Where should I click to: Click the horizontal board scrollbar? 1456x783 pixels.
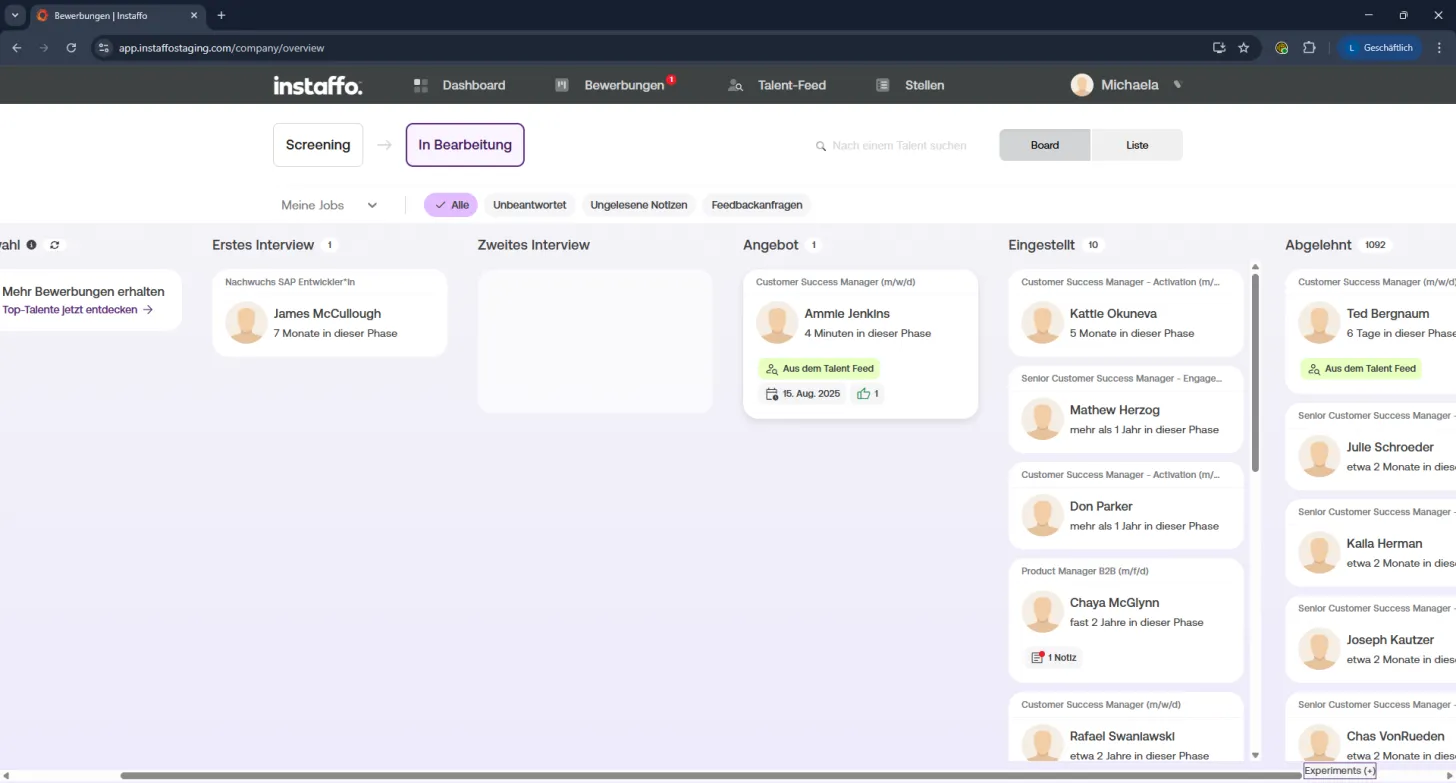(711, 775)
